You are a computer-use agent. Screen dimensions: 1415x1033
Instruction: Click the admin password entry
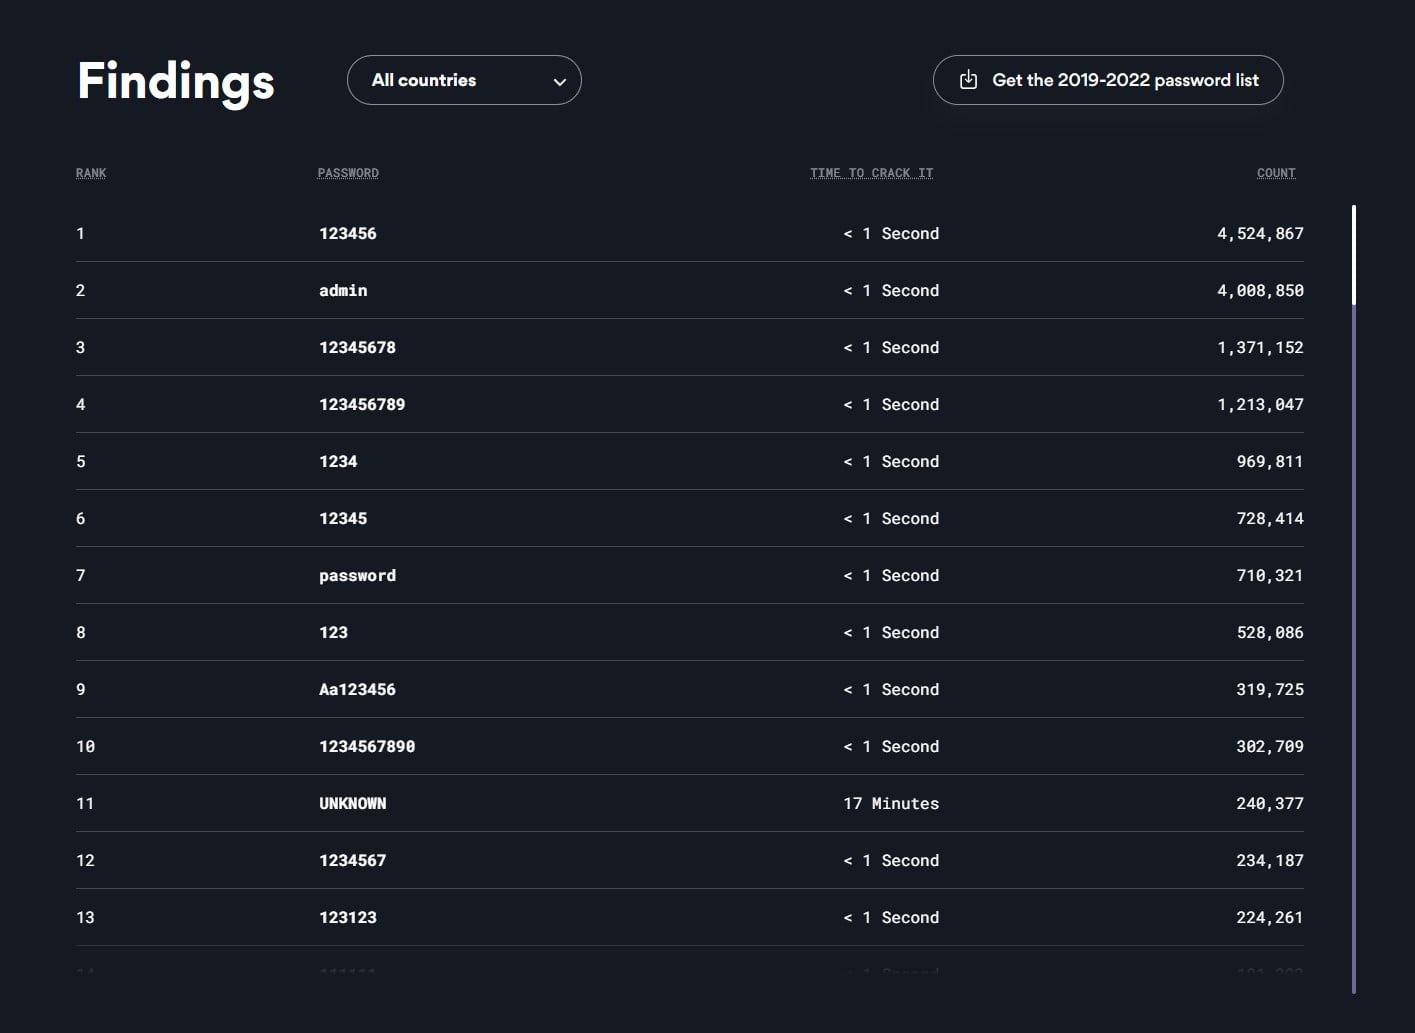click(x=343, y=291)
